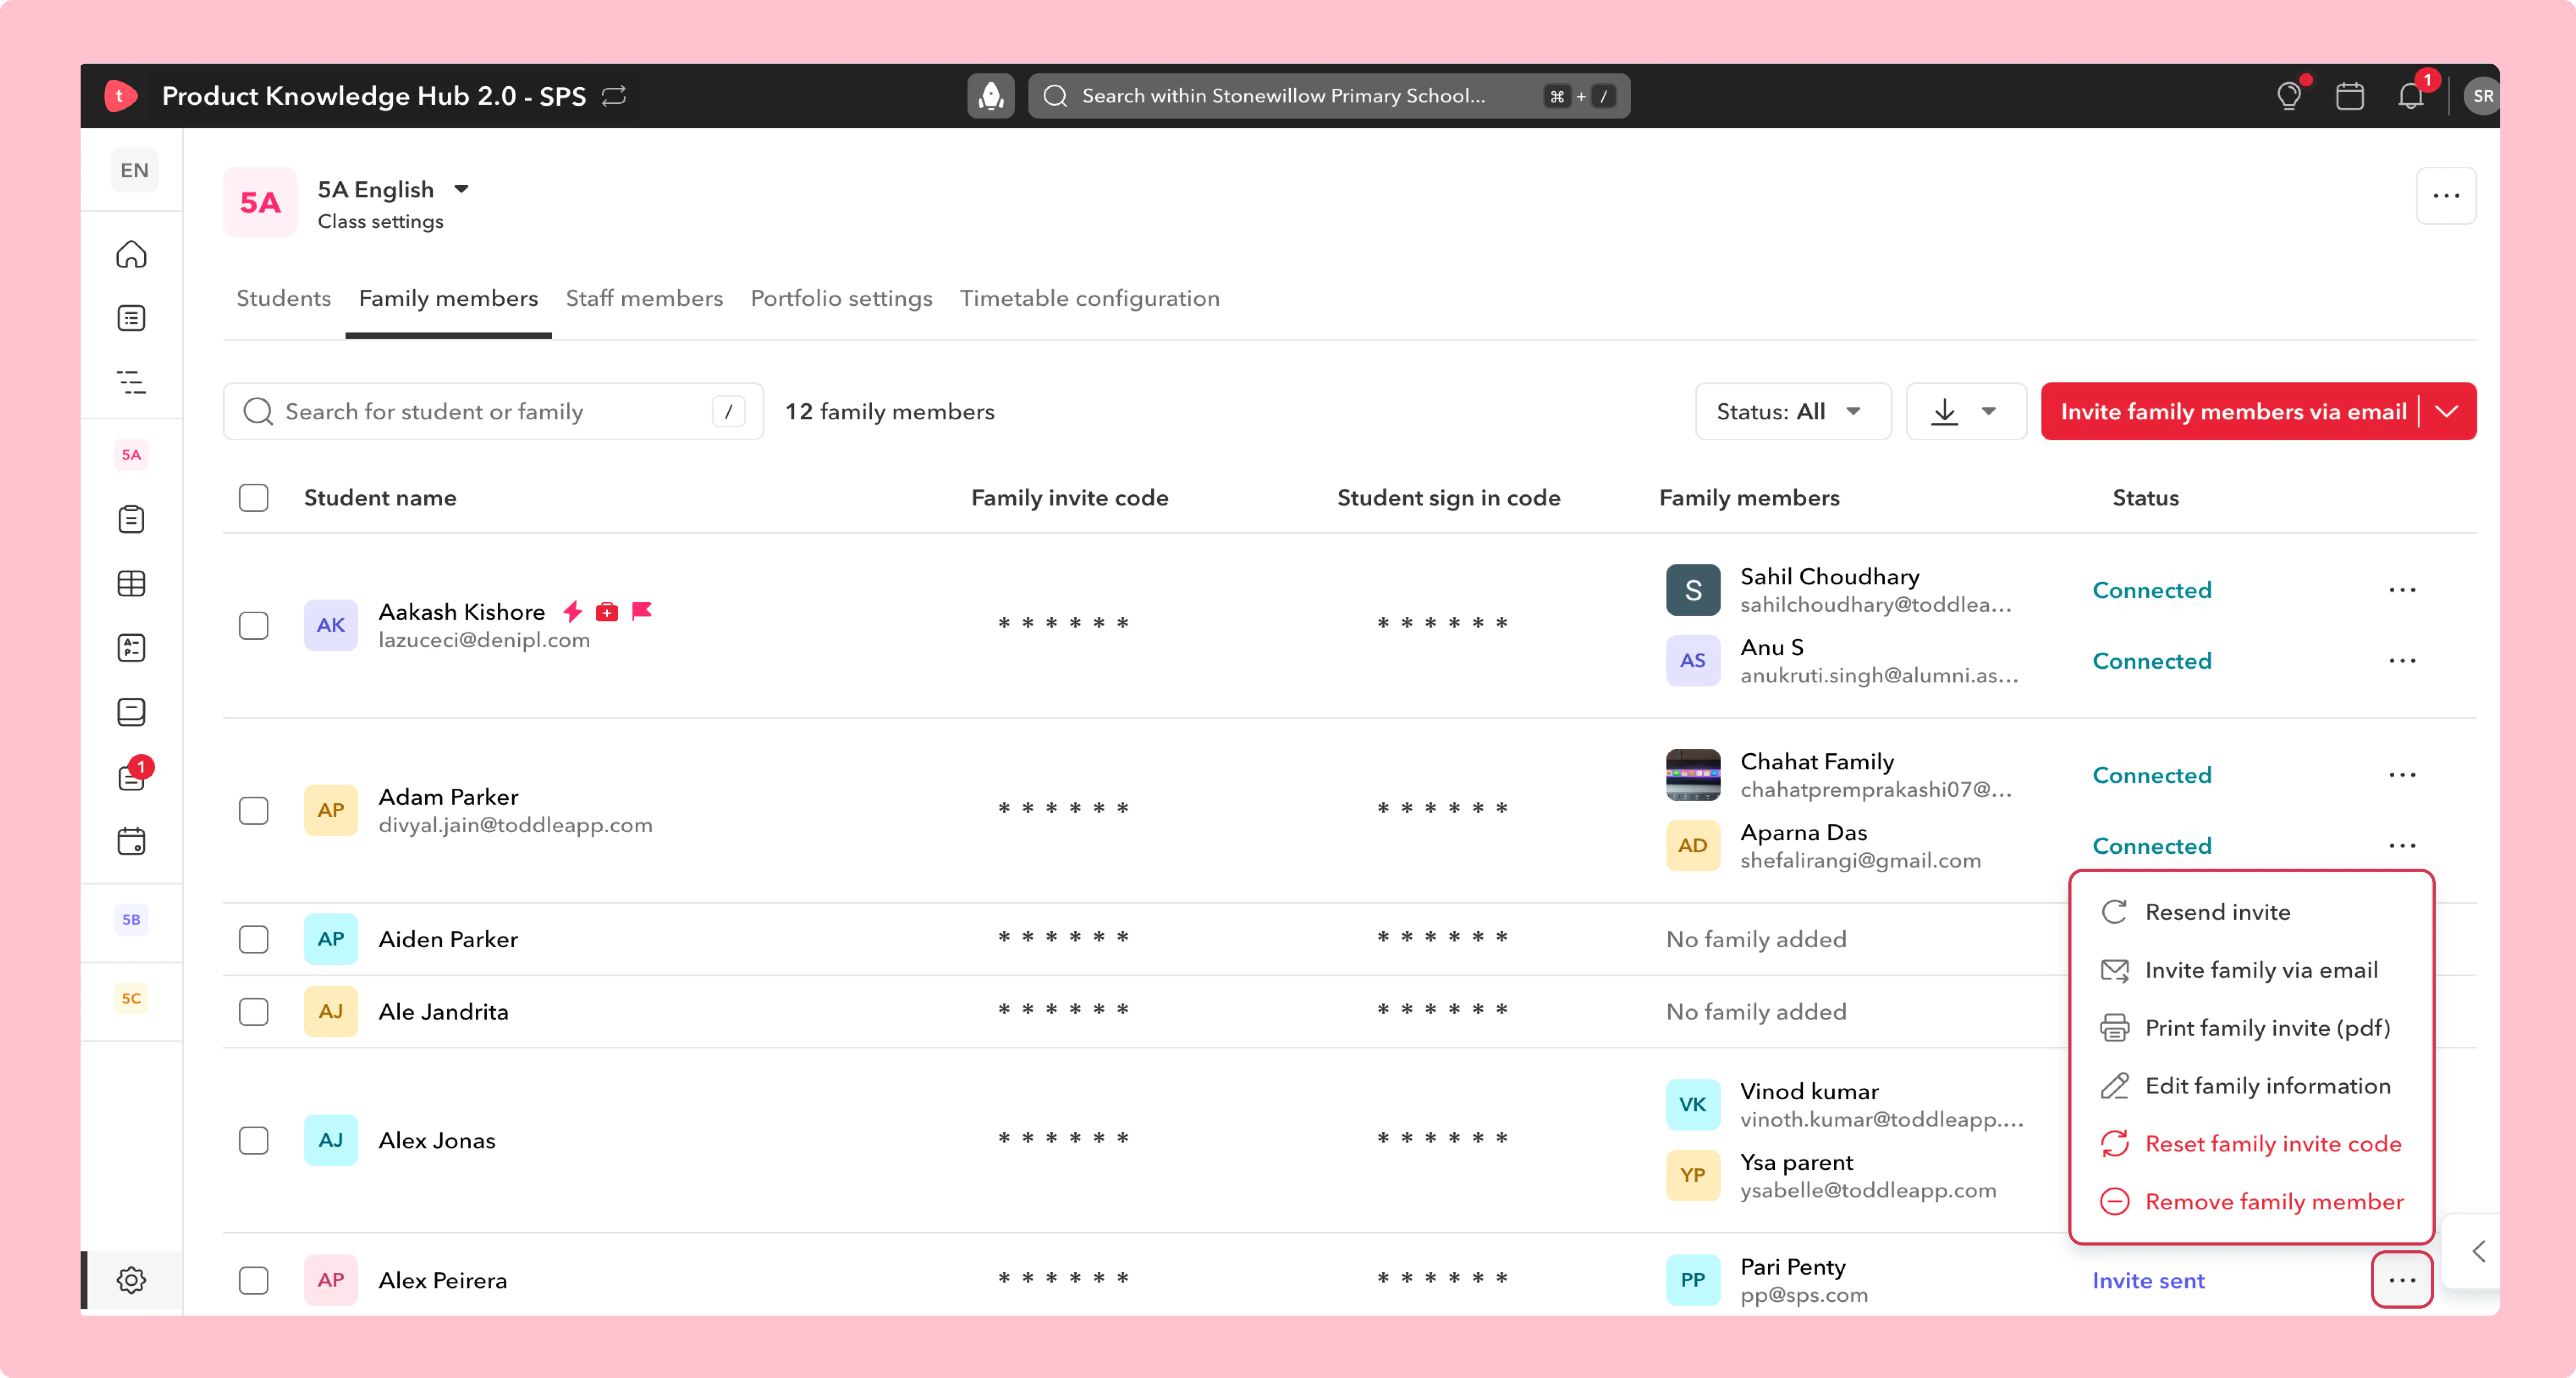
Task: Open the download options dropdown
Action: (x=1965, y=411)
